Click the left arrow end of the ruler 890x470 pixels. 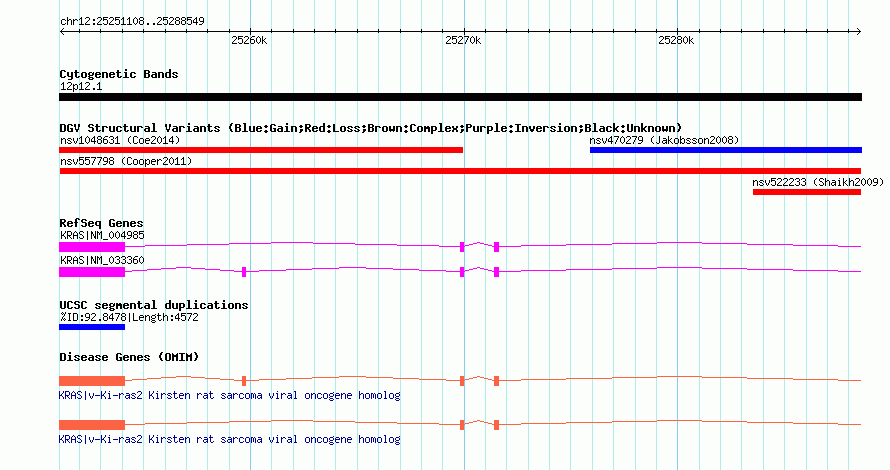pyautogui.click(x=62, y=31)
